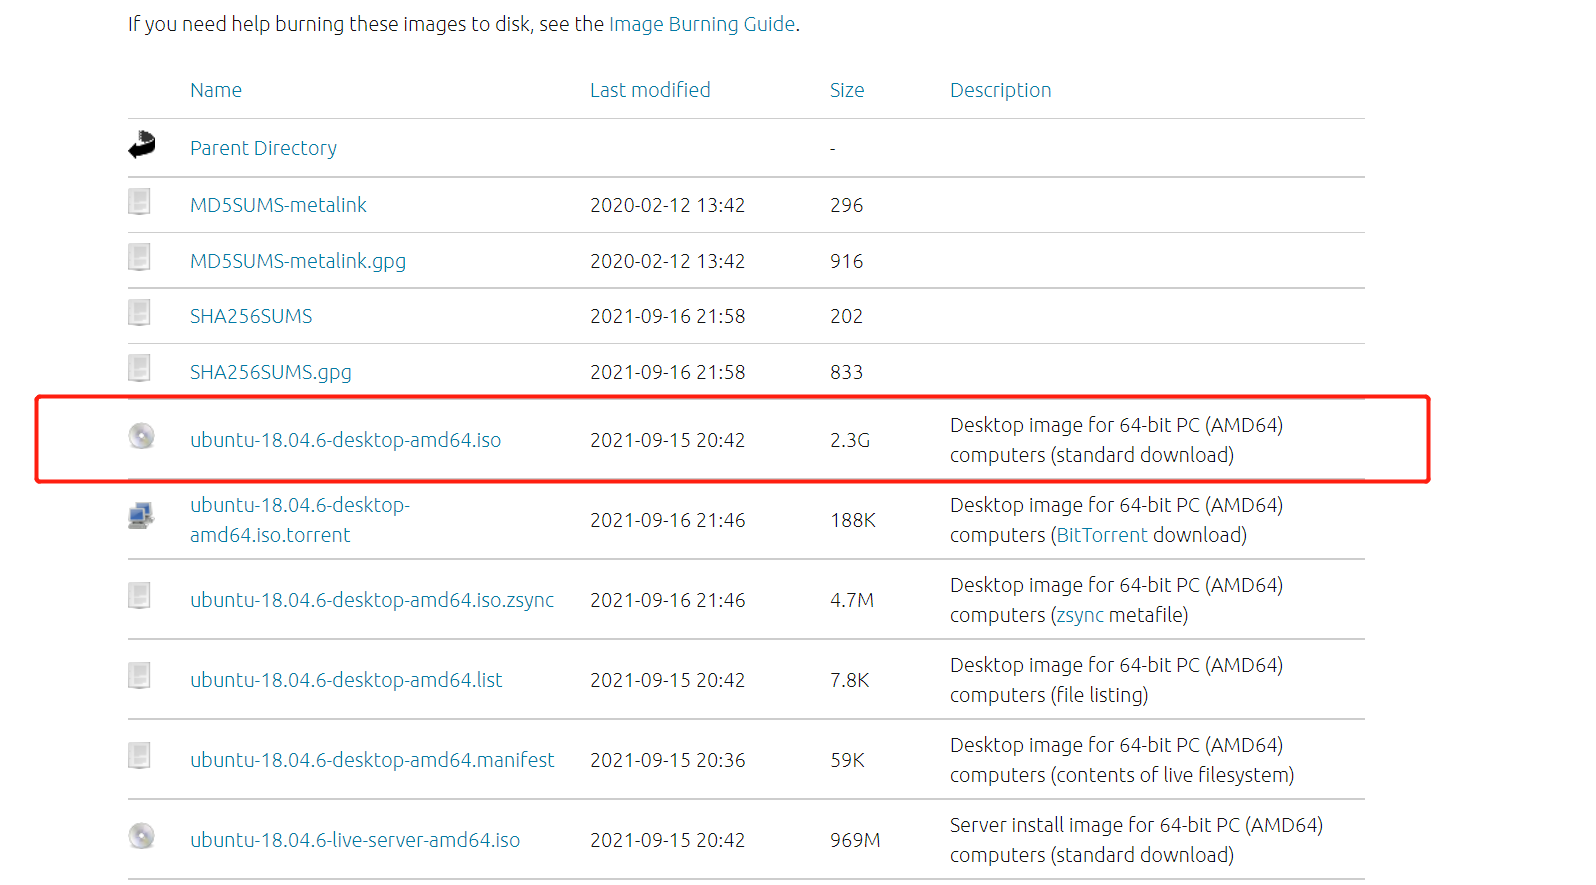Open the zsync description link

click(x=1080, y=615)
